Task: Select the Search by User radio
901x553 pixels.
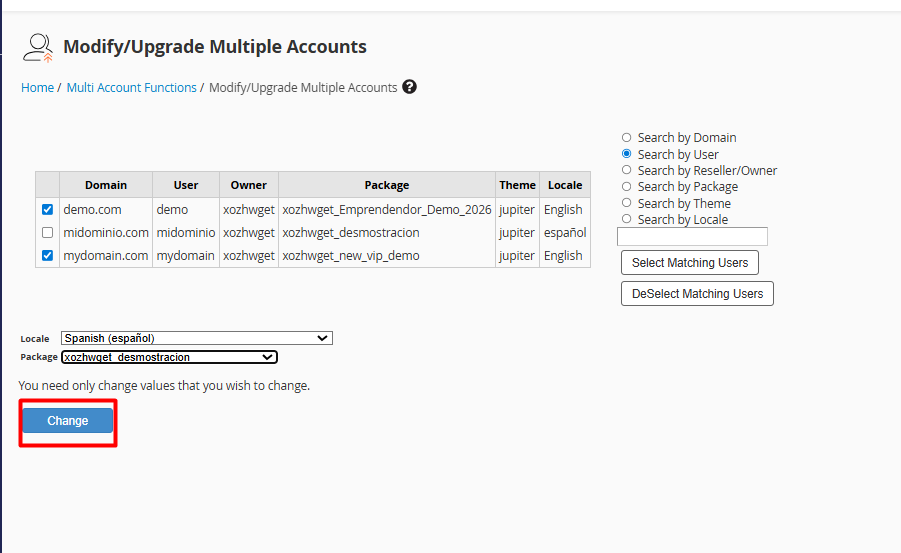Action: tap(626, 154)
